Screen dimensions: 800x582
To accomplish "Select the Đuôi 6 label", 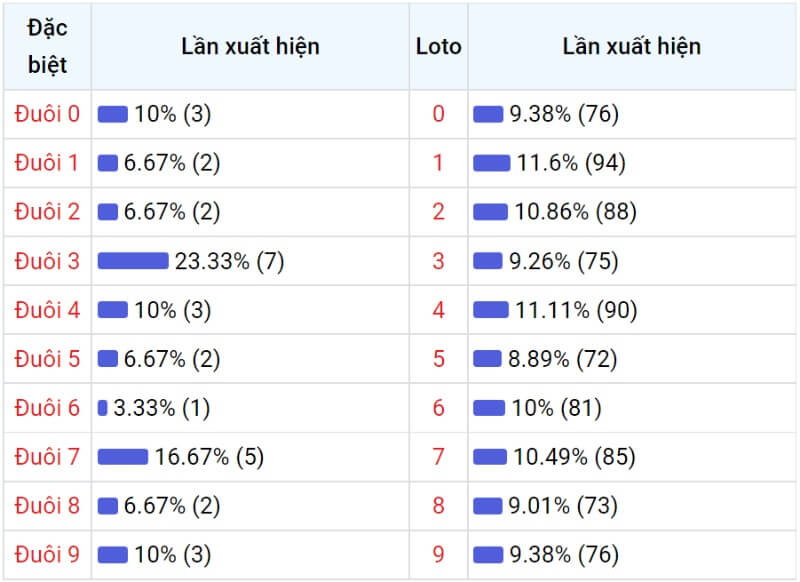I will click(x=47, y=408).
